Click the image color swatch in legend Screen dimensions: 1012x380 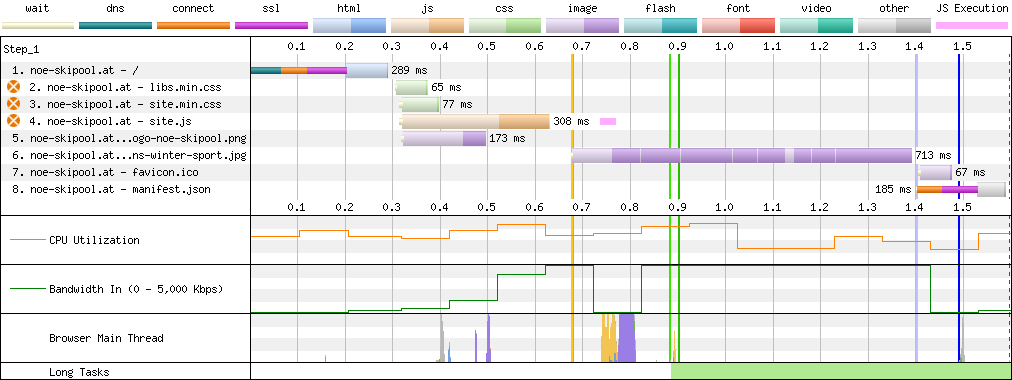[583, 26]
